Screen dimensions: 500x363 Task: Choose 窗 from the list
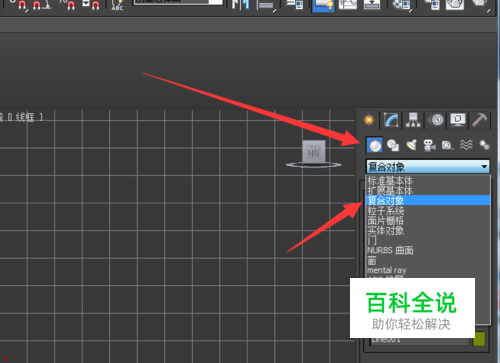[428, 260]
